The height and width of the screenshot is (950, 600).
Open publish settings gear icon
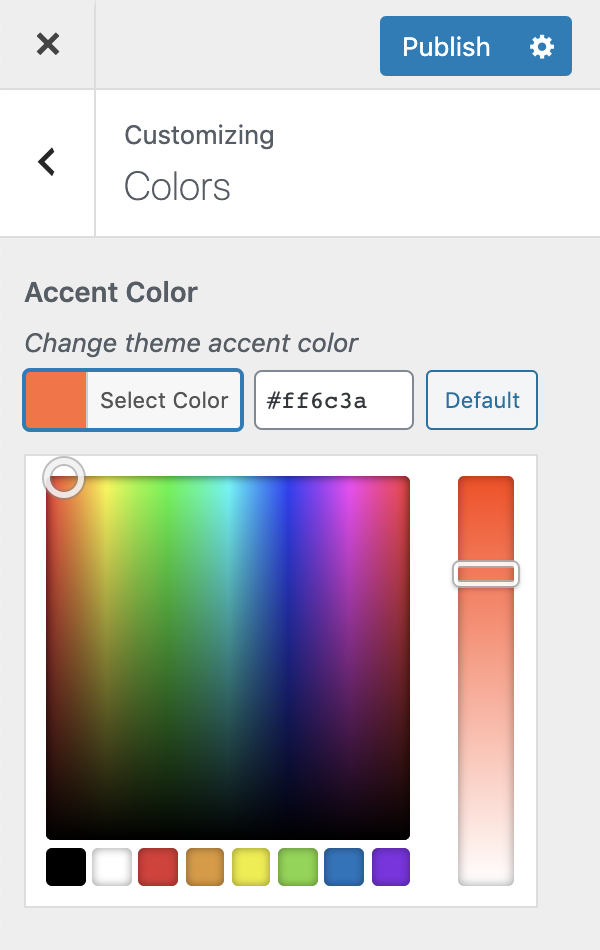point(541,47)
